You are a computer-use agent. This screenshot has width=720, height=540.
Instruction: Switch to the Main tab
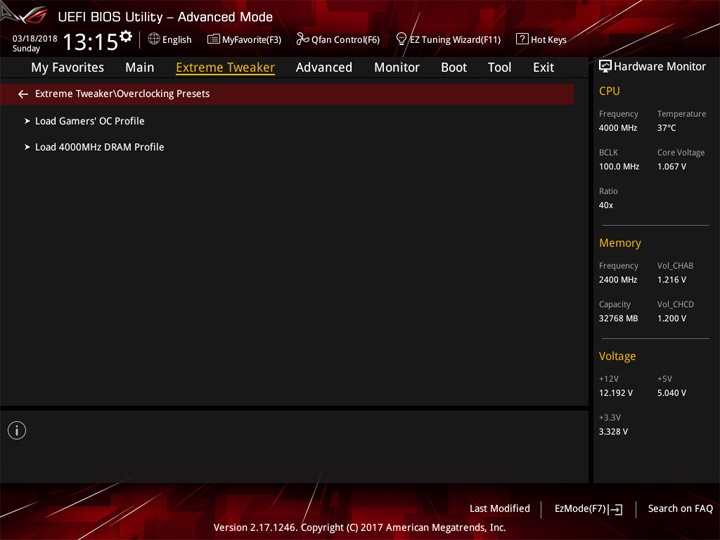coord(140,68)
